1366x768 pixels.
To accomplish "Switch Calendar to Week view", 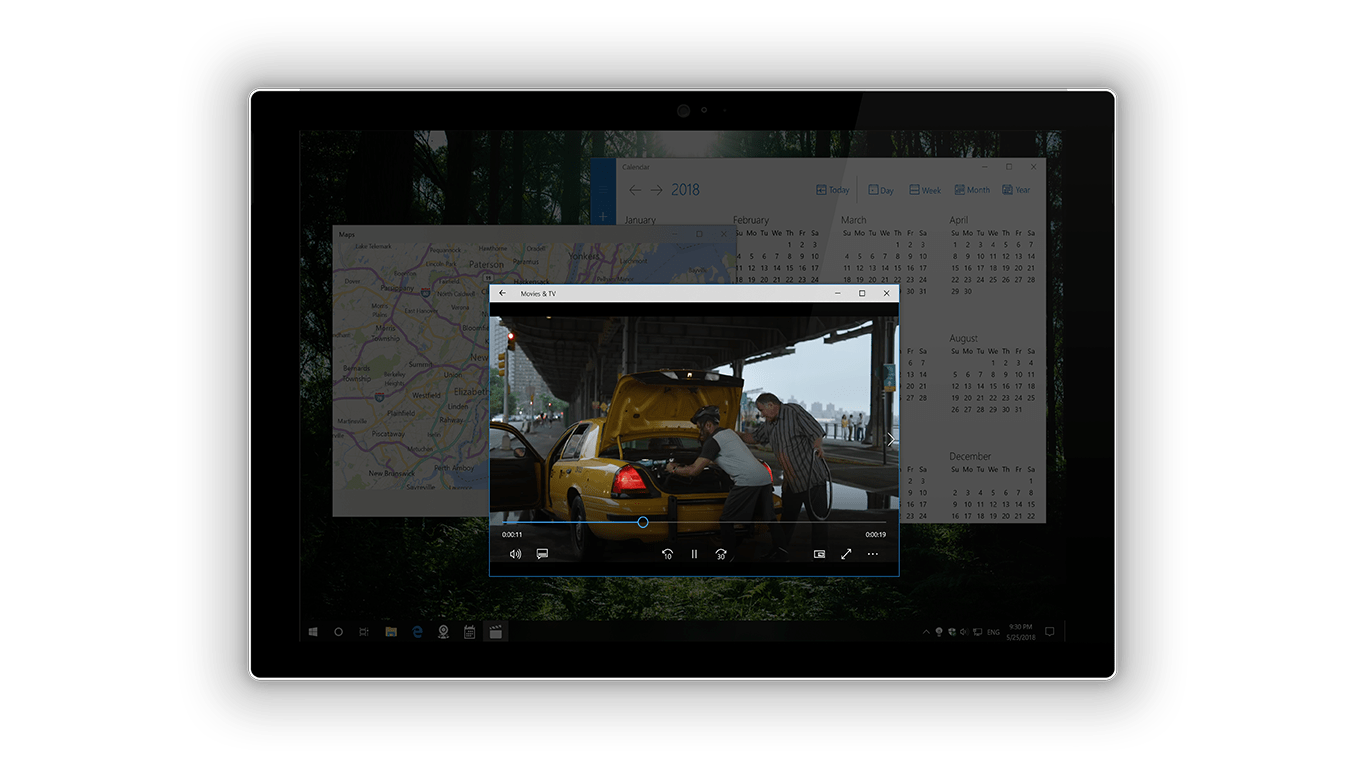I will [925, 190].
